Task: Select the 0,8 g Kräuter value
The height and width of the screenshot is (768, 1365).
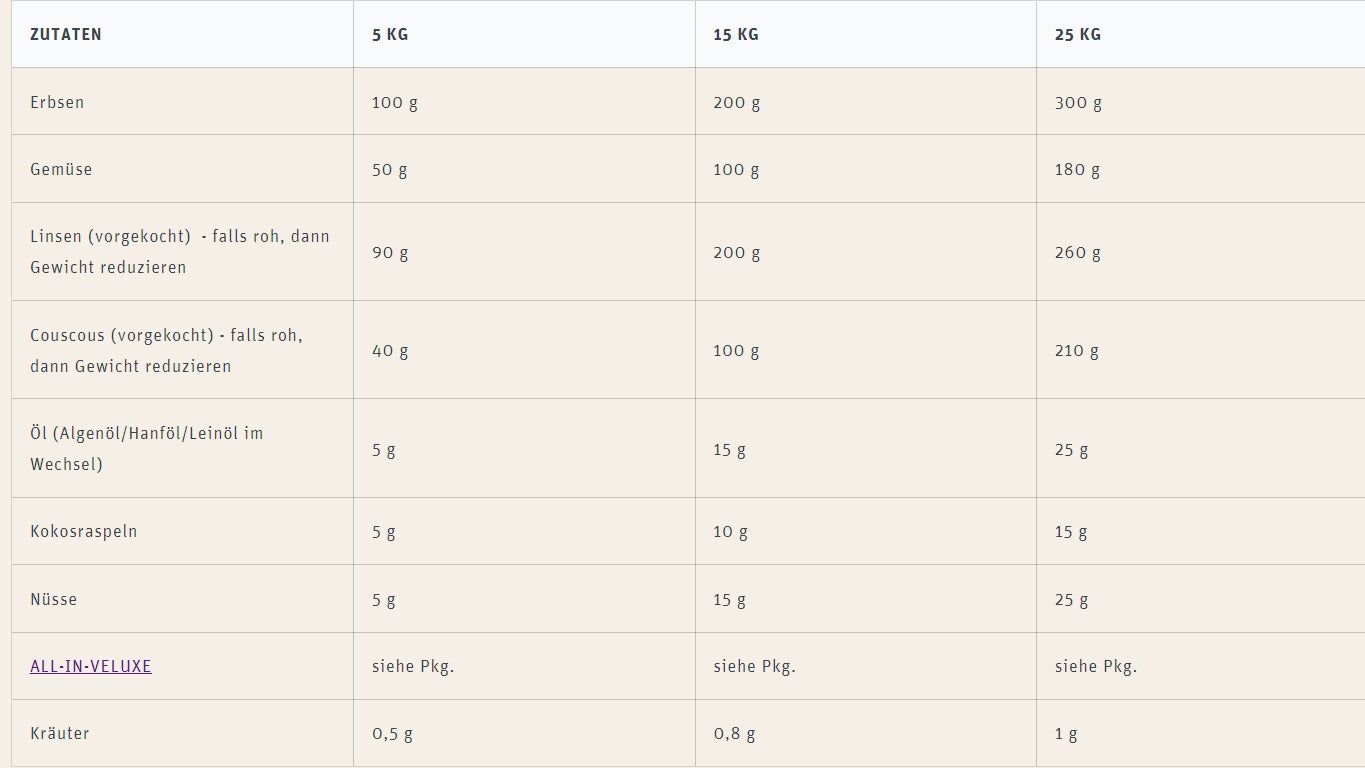Action: point(734,733)
